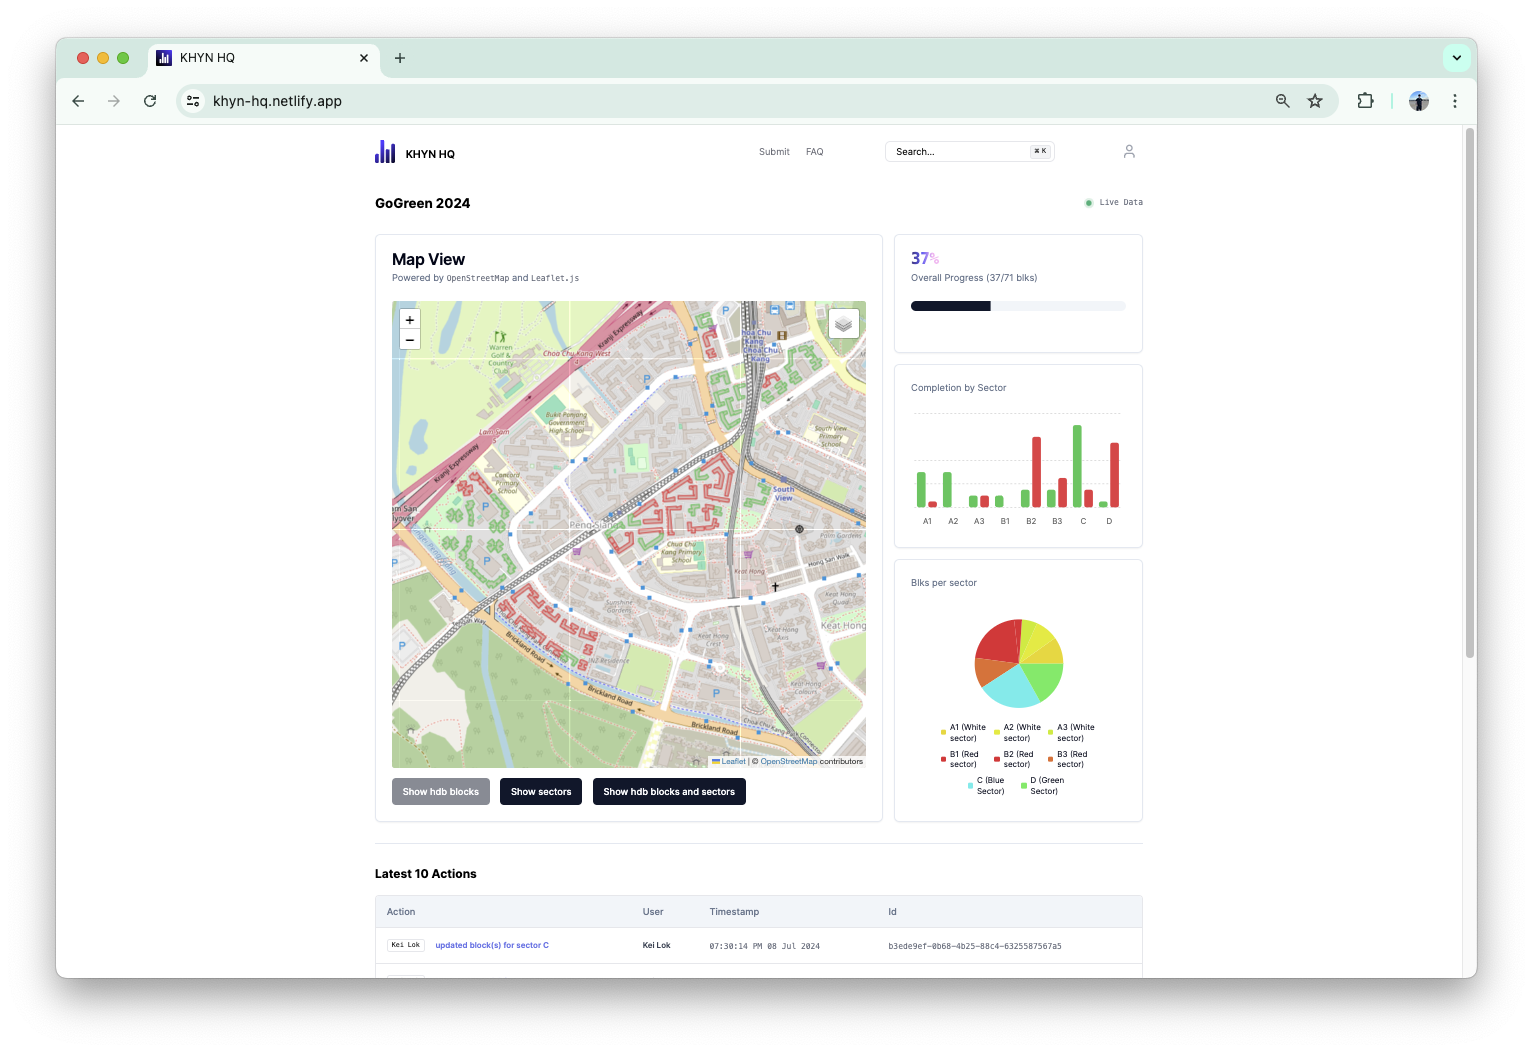Click the 37% progress value
Screen dimensions: 1533x1052
click(x=925, y=258)
